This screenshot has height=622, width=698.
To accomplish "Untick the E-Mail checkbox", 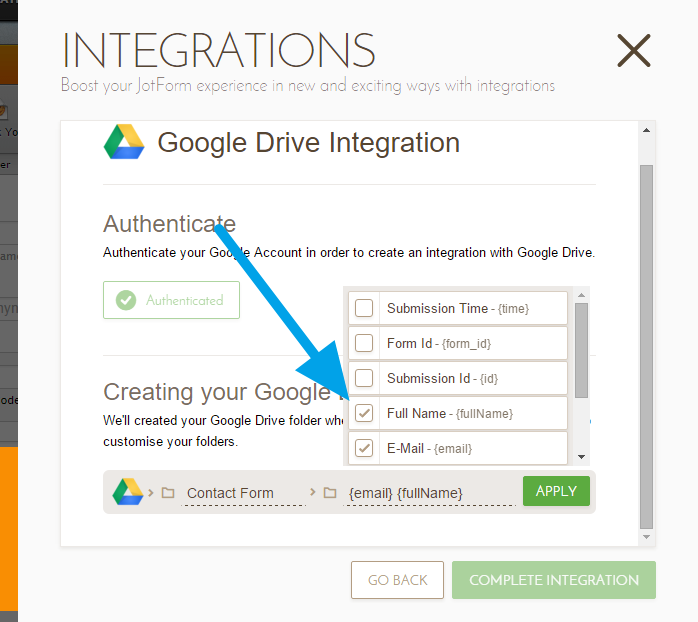I will [x=365, y=447].
